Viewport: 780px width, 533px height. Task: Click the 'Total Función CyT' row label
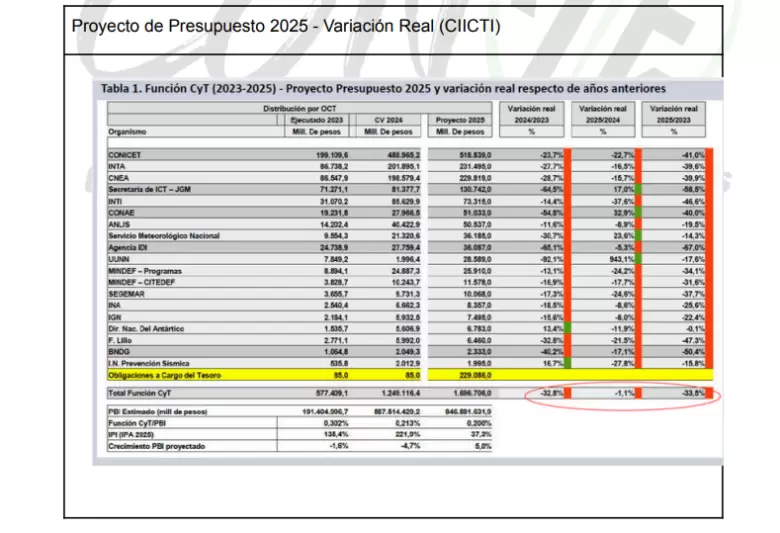[139, 393]
